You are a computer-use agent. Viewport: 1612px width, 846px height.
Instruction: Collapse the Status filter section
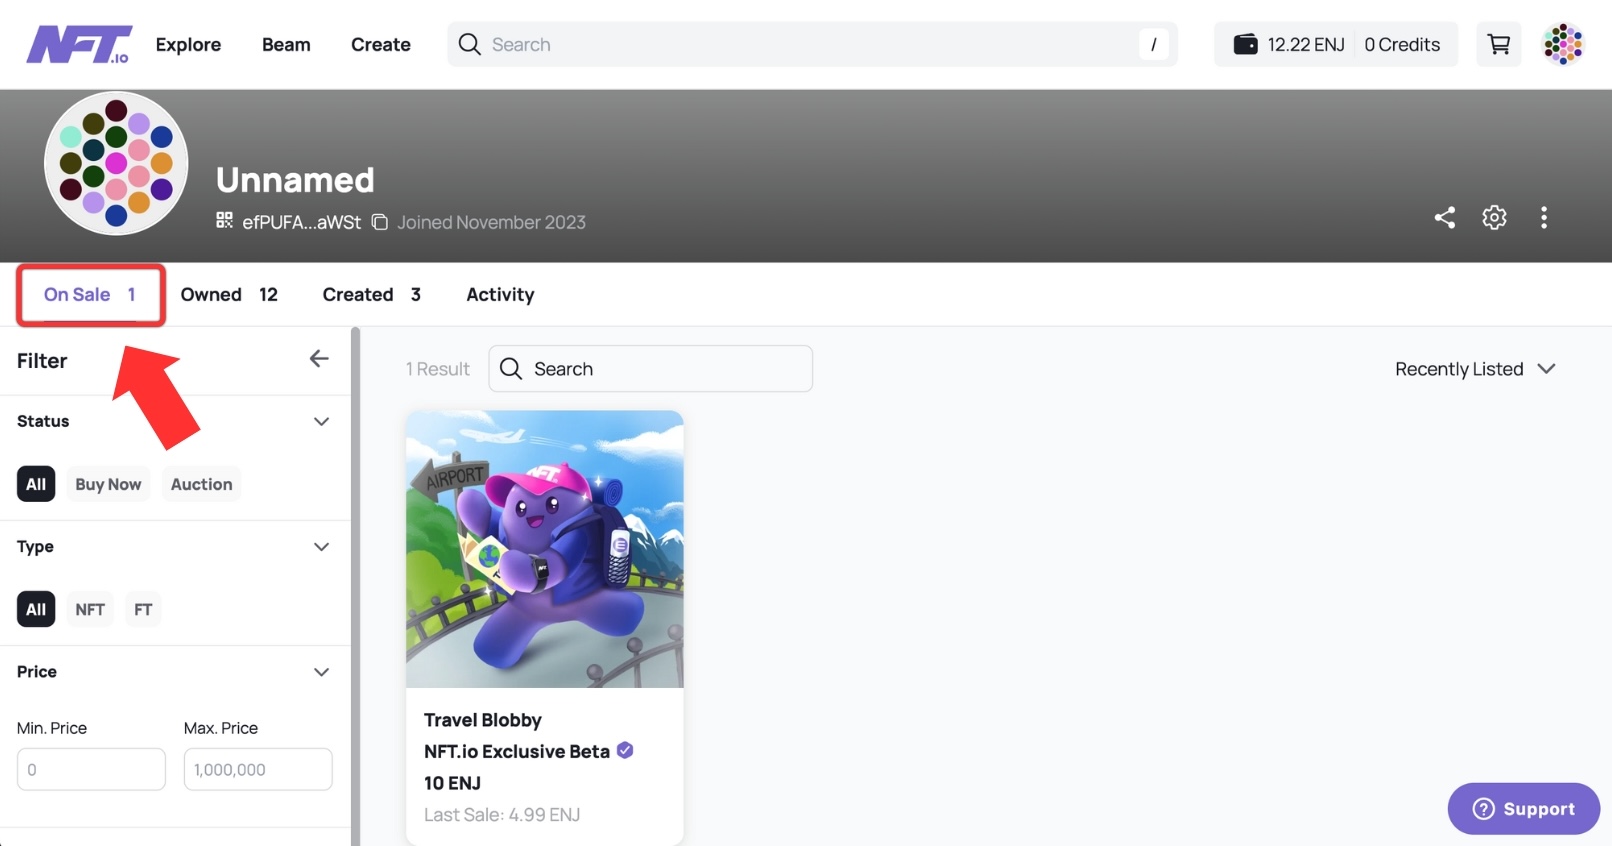click(321, 421)
